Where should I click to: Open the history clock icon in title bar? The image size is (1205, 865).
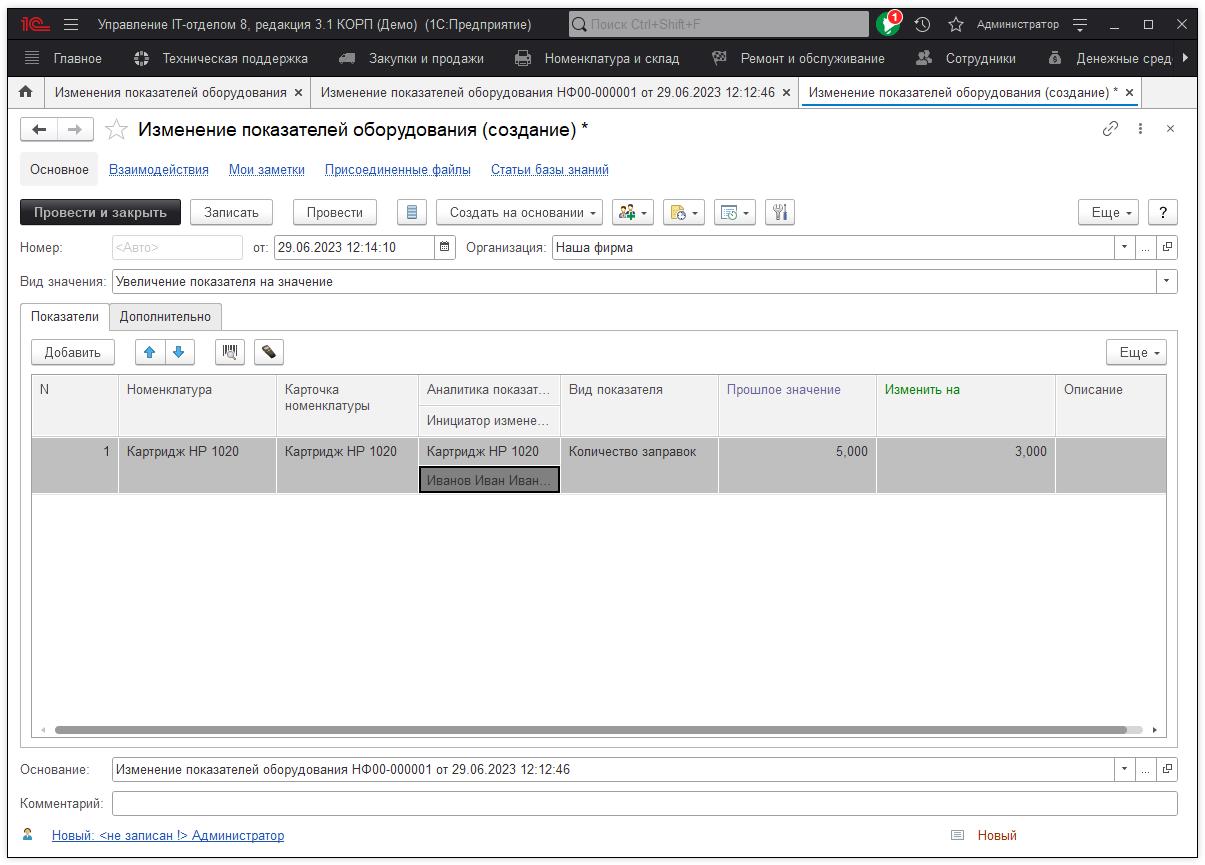pyautogui.click(x=922, y=24)
